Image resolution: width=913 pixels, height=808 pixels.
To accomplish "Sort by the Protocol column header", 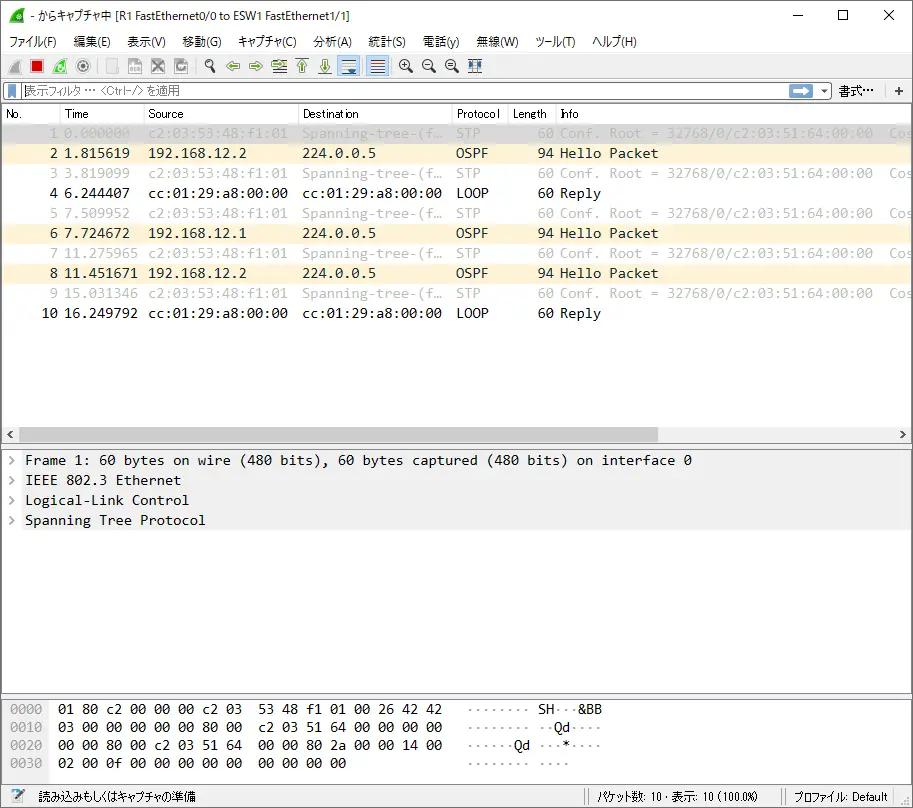I will [x=480, y=114].
